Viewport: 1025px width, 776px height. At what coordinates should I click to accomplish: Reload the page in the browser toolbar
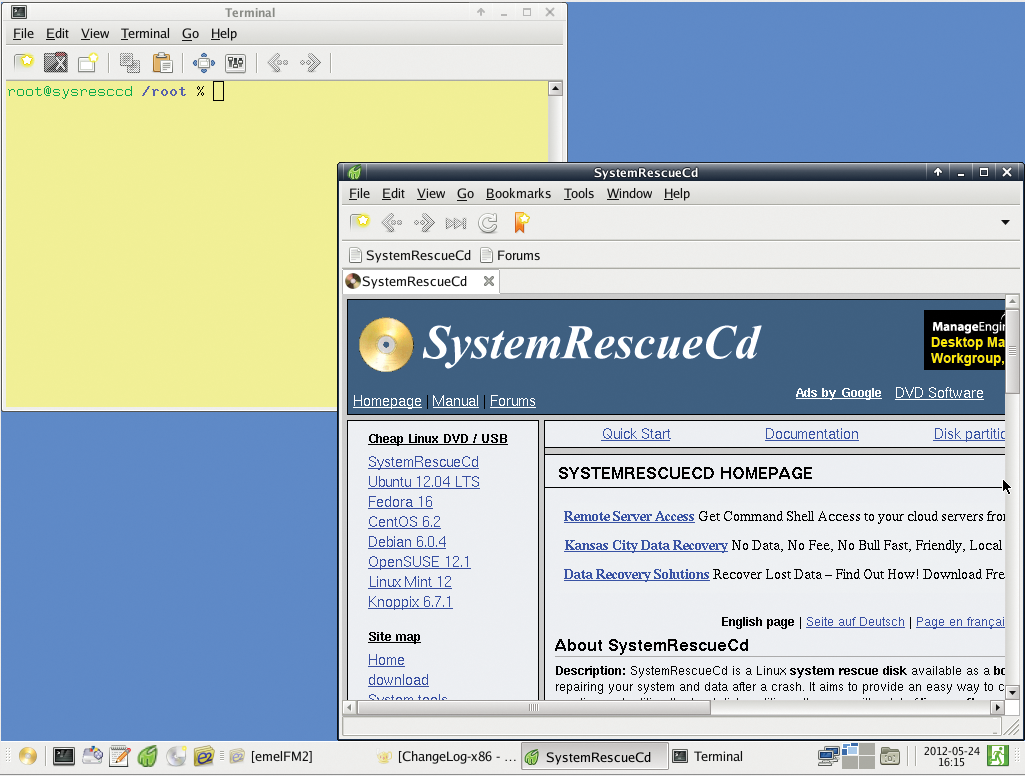[x=488, y=223]
